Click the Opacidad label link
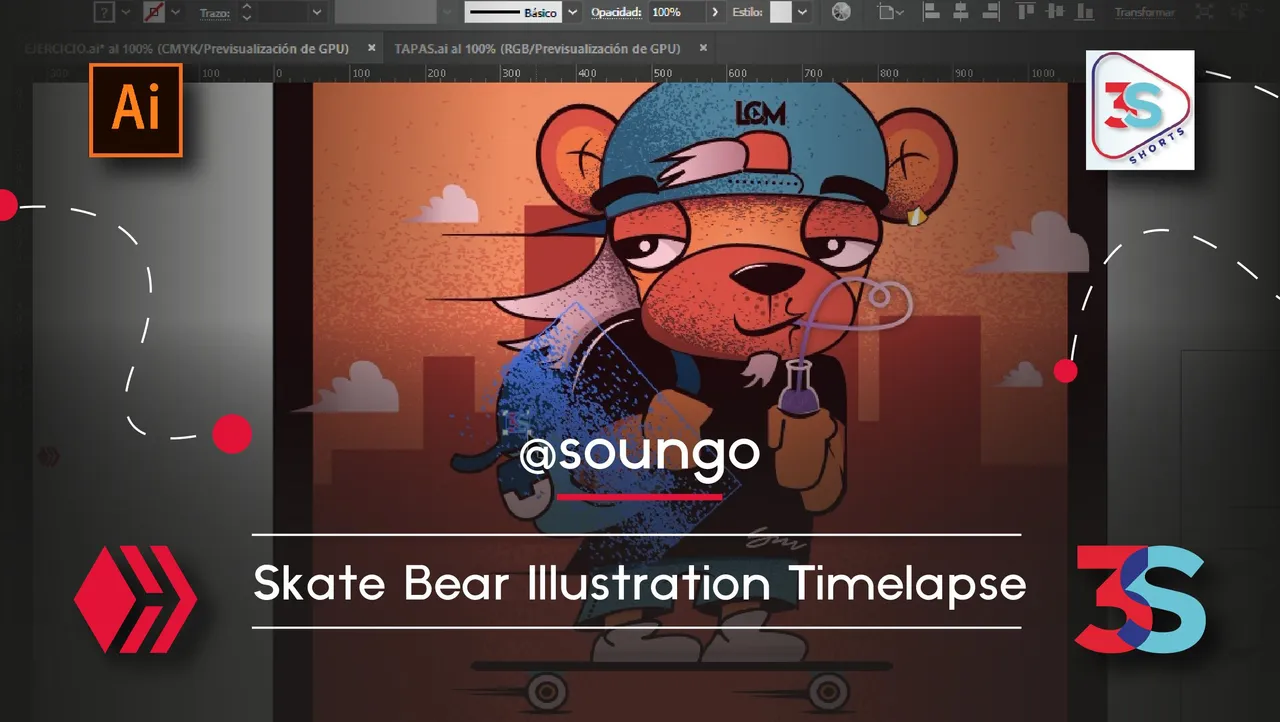Viewport: 1280px width, 722px height. click(616, 12)
